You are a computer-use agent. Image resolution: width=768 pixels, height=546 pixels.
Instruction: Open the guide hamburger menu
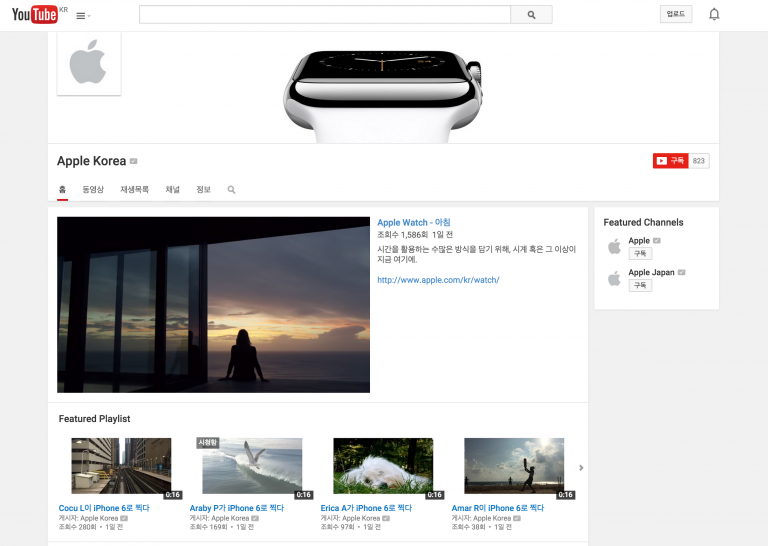point(83,16)
